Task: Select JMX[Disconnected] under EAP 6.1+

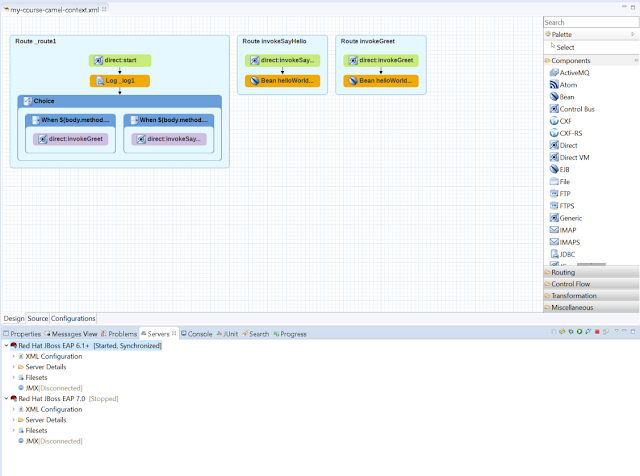Action: click(50, 388)
